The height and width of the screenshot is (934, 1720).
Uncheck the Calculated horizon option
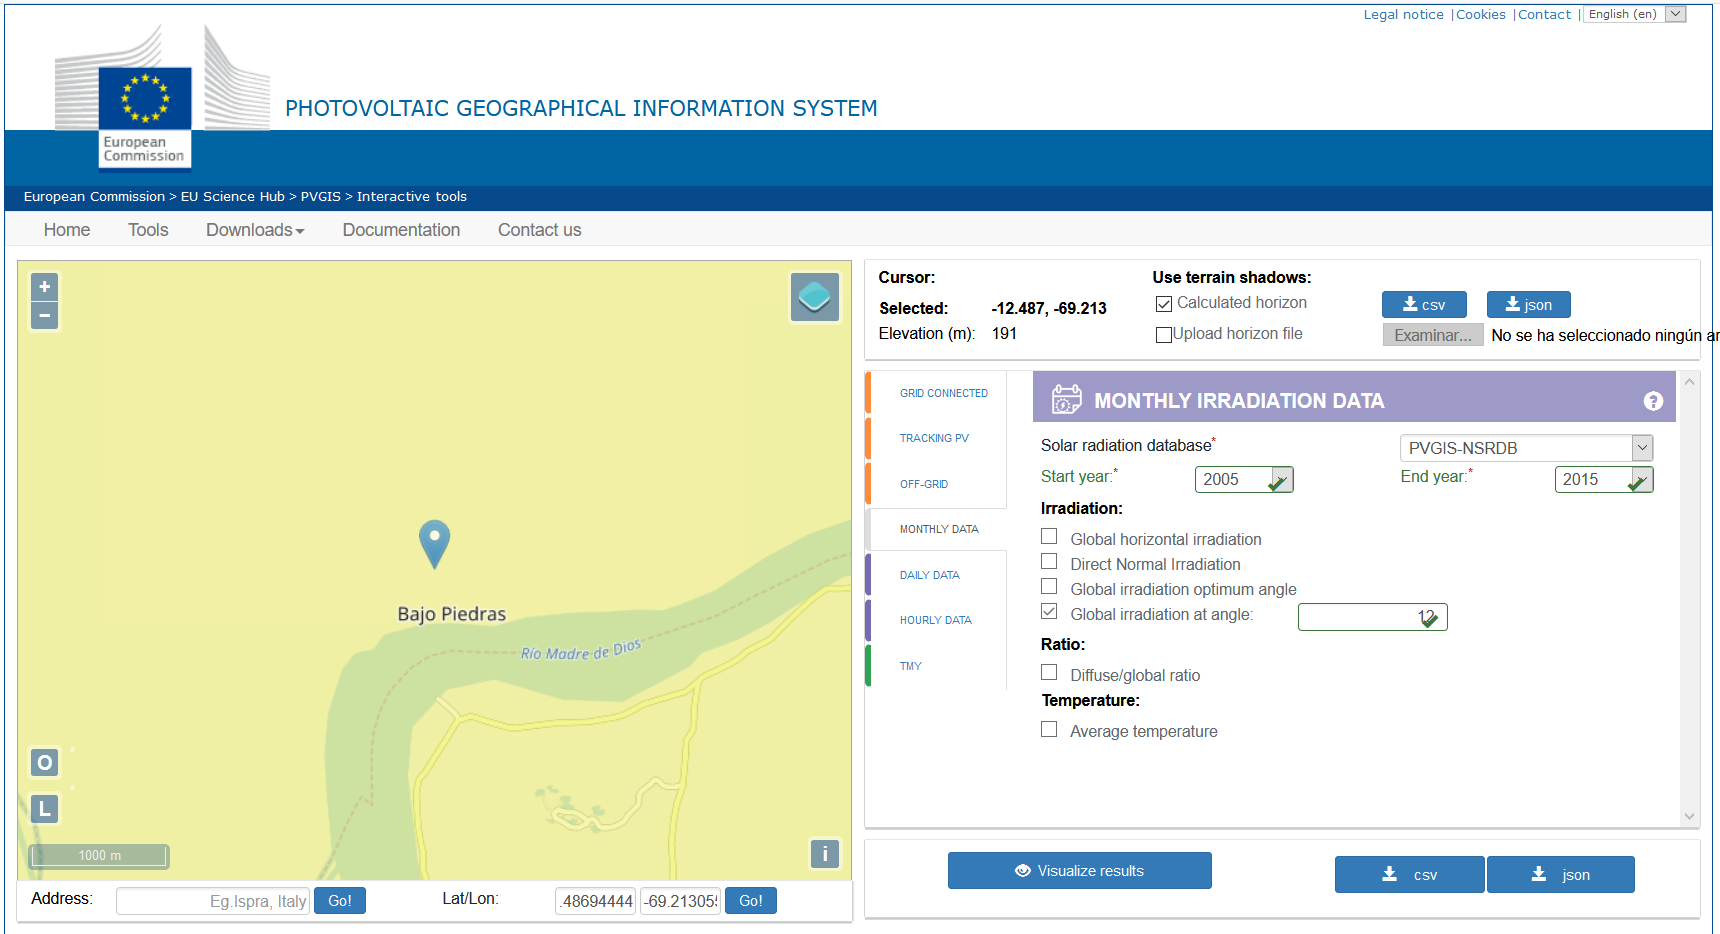click(1164, 303)
